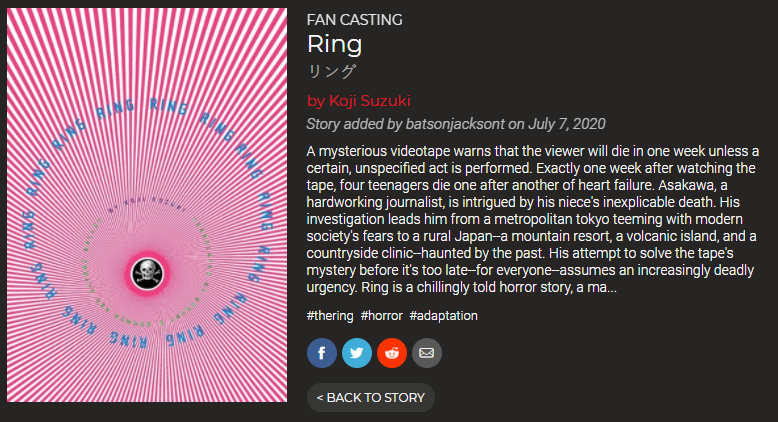778x422 pixels.
Task: Open the pink Ring book cover image
Action: [x=147, y=205]
